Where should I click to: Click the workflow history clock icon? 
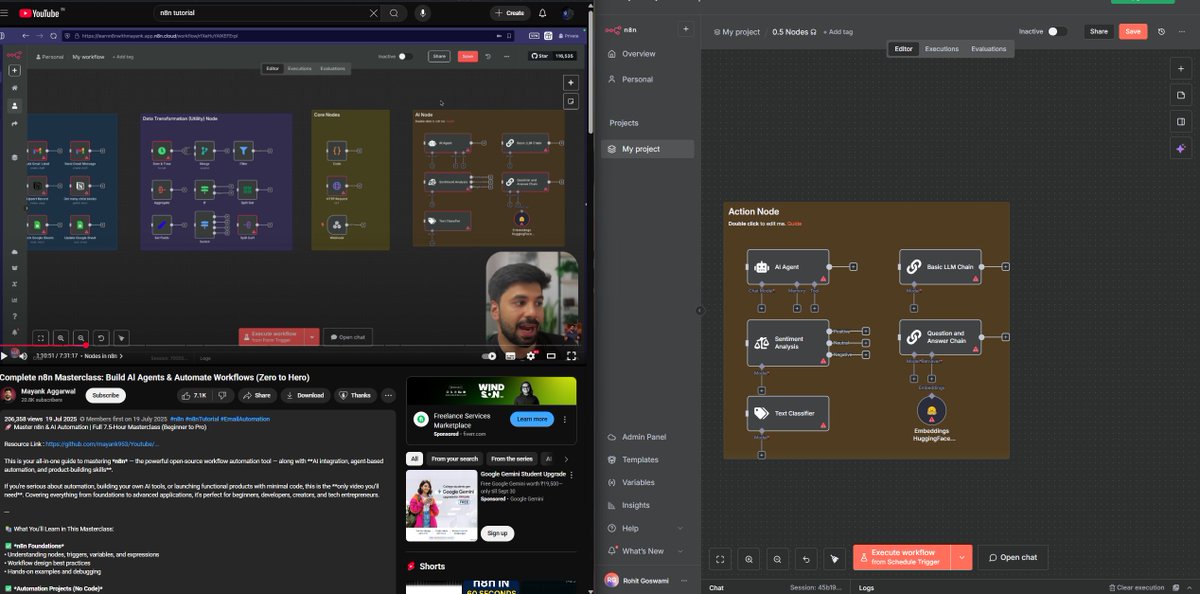click(1161, 32)
